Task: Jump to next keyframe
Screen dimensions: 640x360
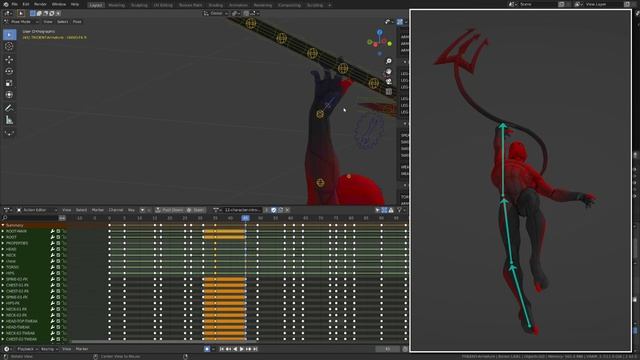Action: (x=248, y=349)
